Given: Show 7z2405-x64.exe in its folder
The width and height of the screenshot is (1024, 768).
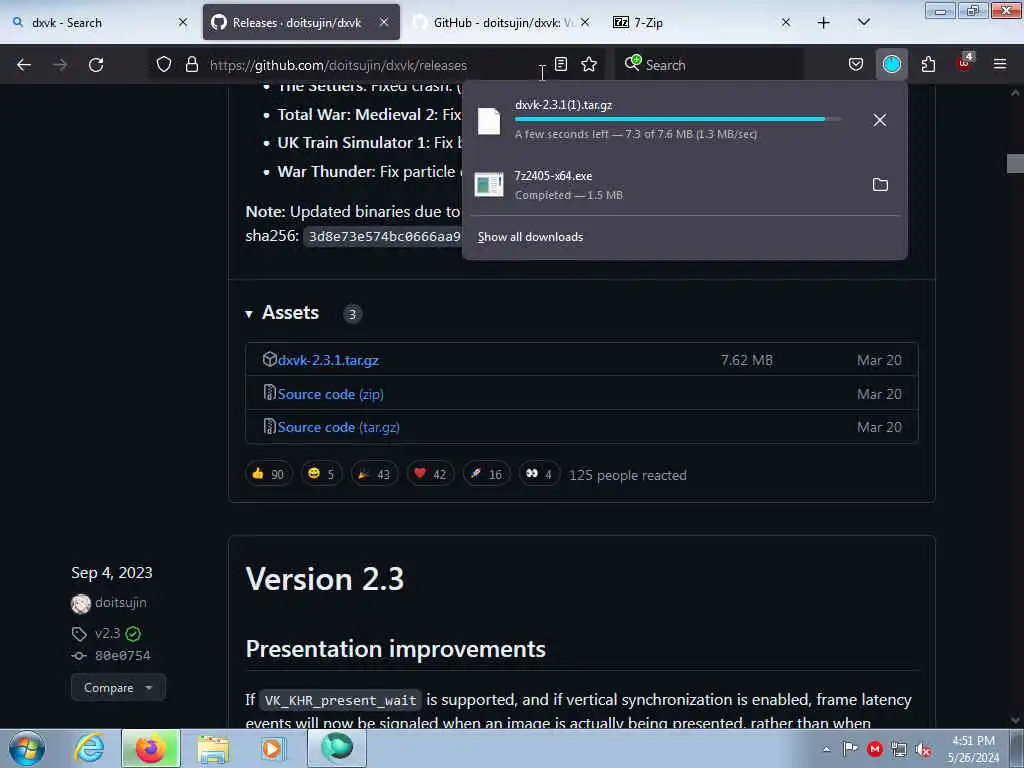Looking at the screenshot, I should 880,185.
